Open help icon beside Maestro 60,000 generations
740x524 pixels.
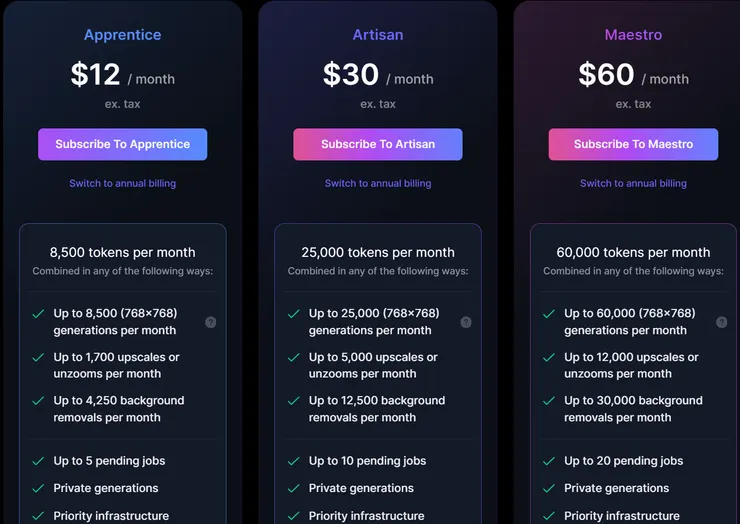721,322
